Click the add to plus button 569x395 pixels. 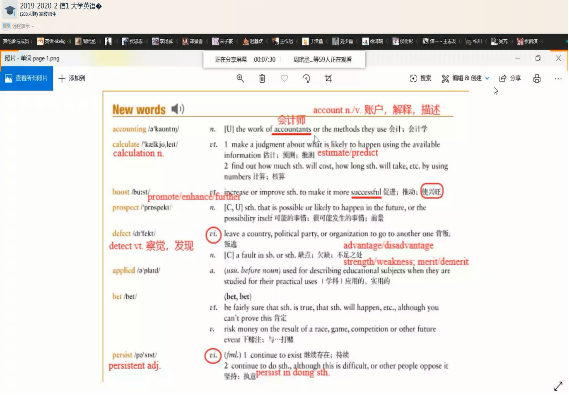tap(72, 78)
